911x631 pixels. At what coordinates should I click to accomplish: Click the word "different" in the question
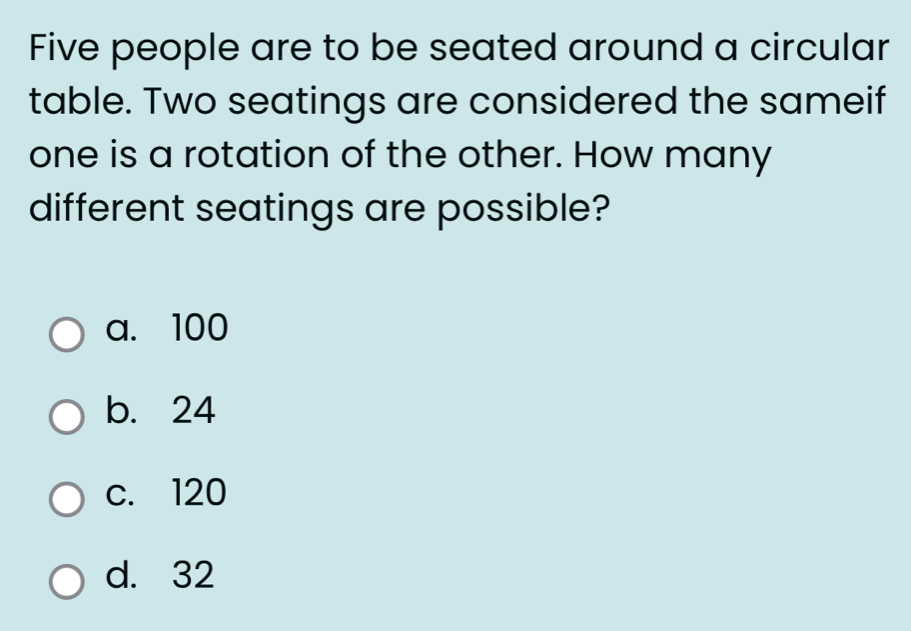point(106,208)
